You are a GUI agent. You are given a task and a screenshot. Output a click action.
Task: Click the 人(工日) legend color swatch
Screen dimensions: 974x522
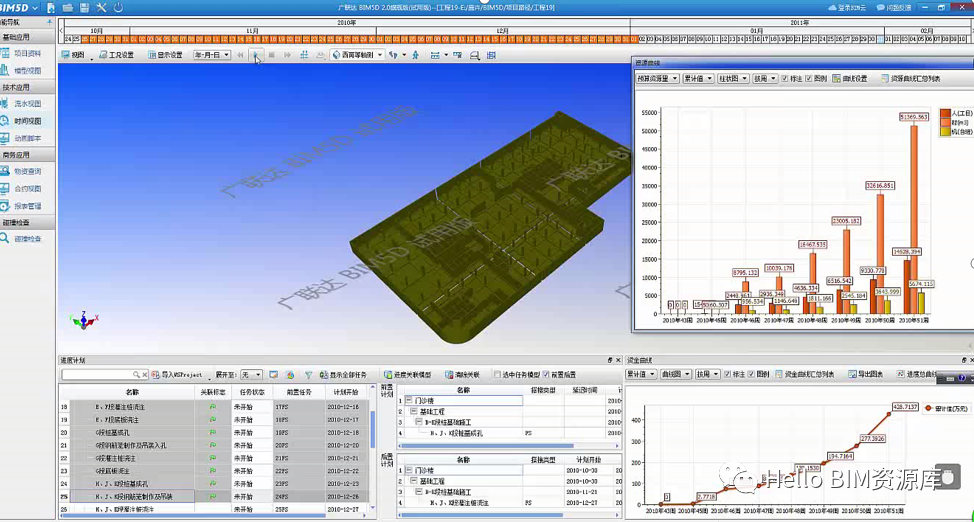point(945,112)
